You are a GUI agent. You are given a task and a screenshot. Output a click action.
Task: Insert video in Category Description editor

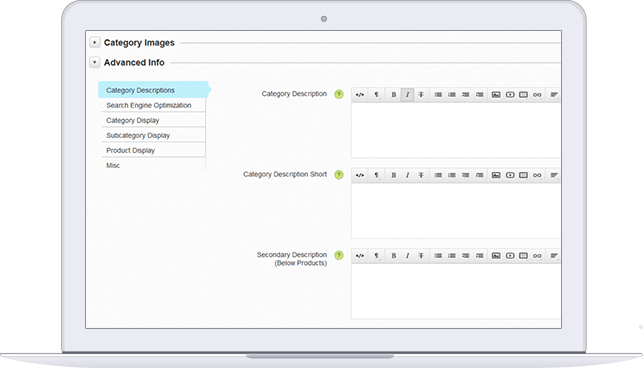pyautogui.click(x=510, y=95)
